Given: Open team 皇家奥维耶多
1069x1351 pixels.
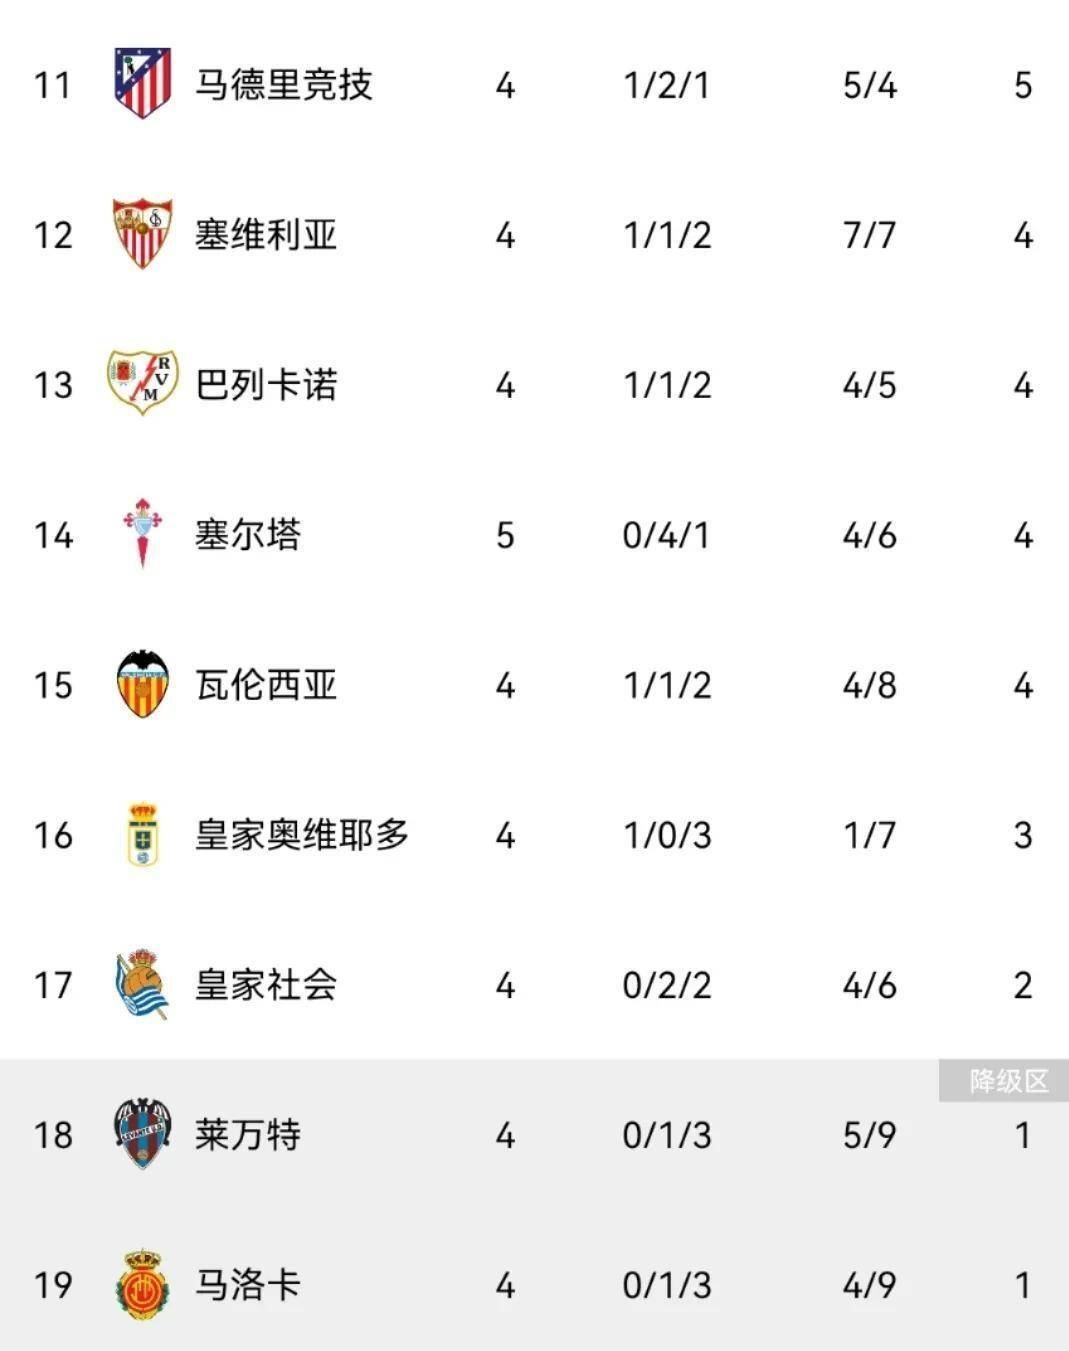Looking at the screenshot, I should (x=301, y=834).
